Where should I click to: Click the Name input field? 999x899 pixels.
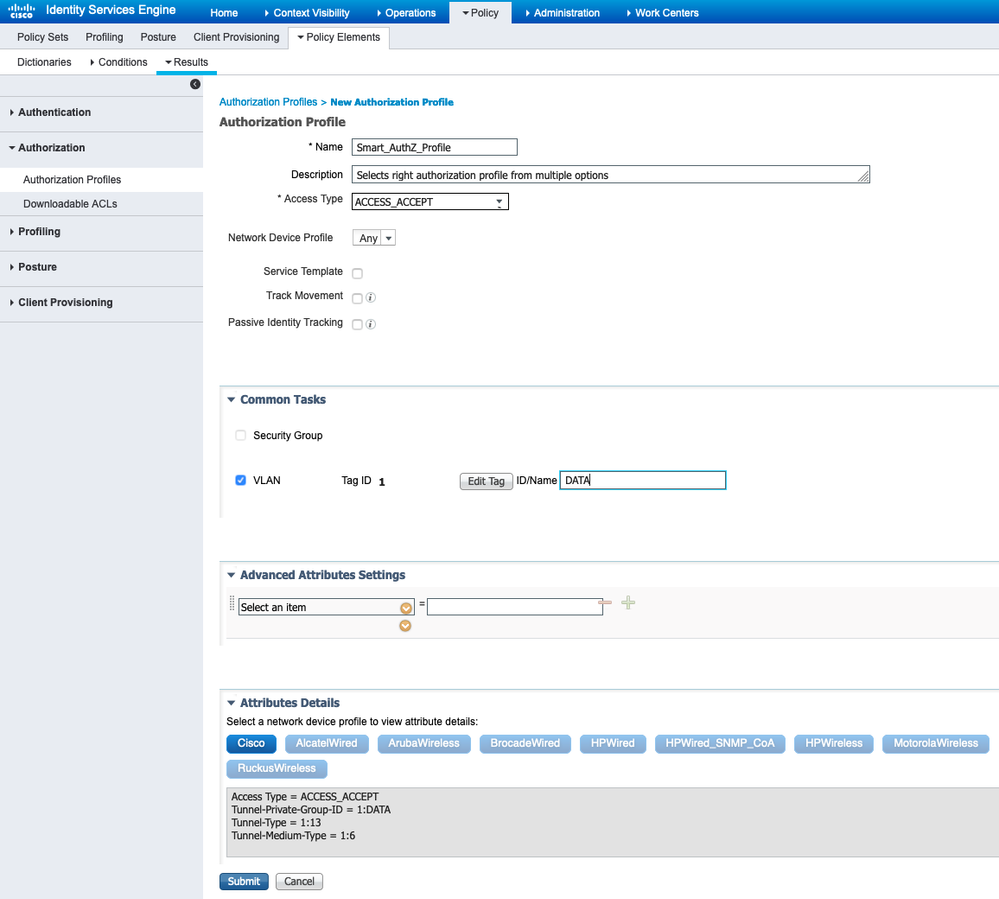435,147
